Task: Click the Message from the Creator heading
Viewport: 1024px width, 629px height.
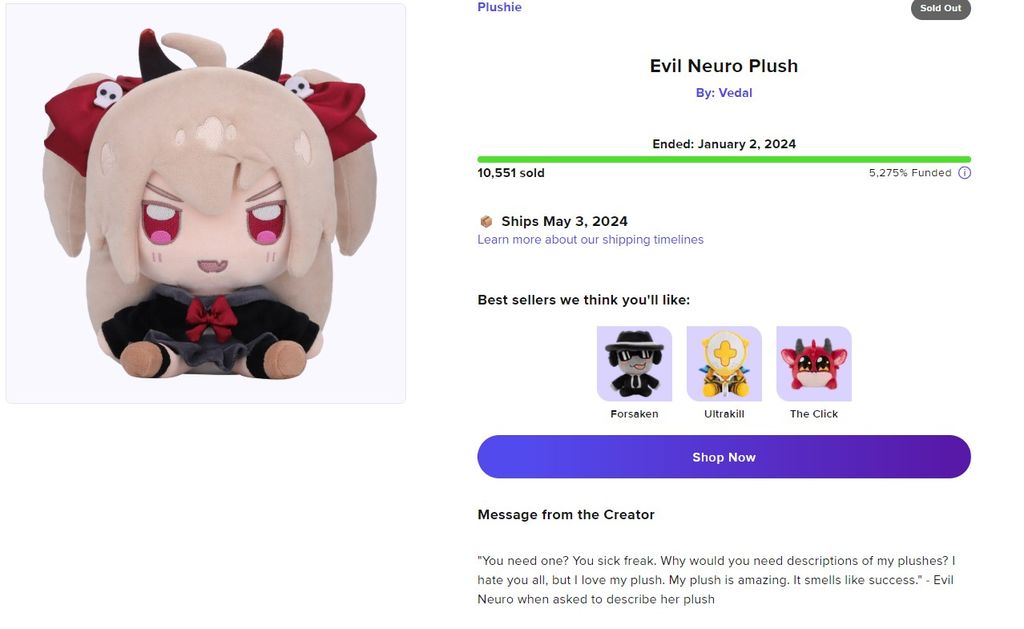Action: pos(566,515)
